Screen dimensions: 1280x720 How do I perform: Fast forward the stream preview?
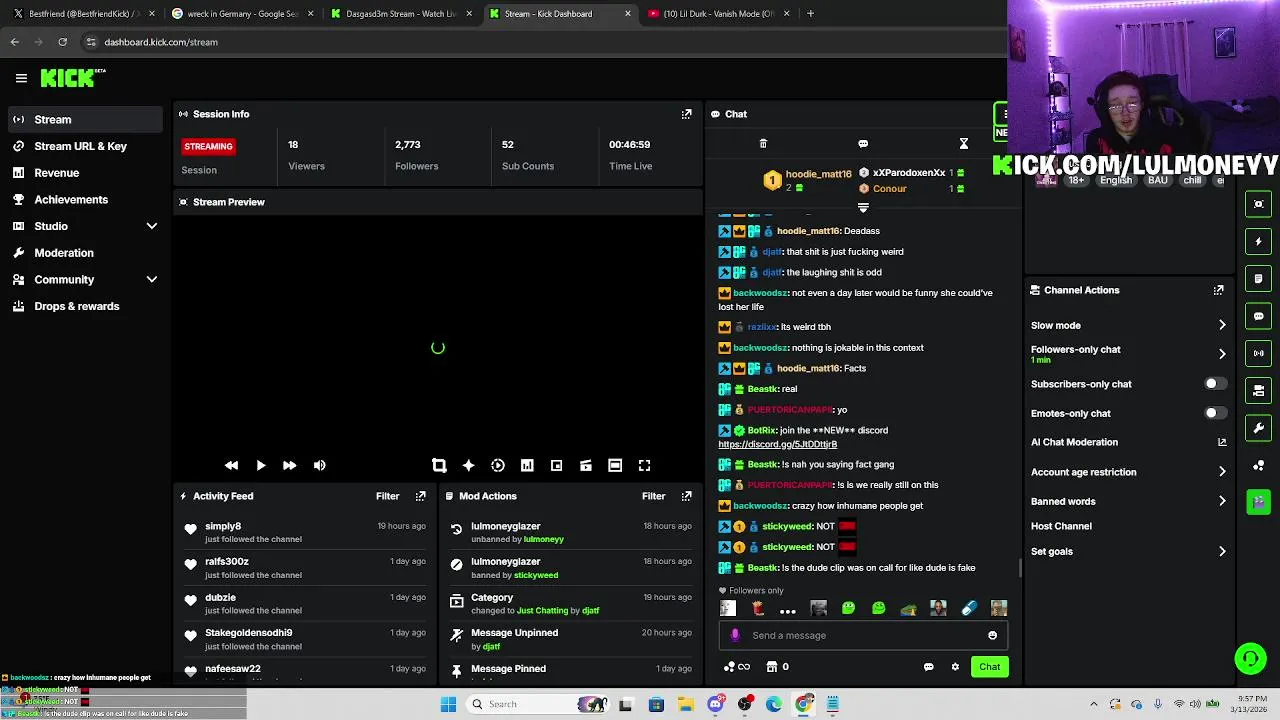(x=289, y=465)
